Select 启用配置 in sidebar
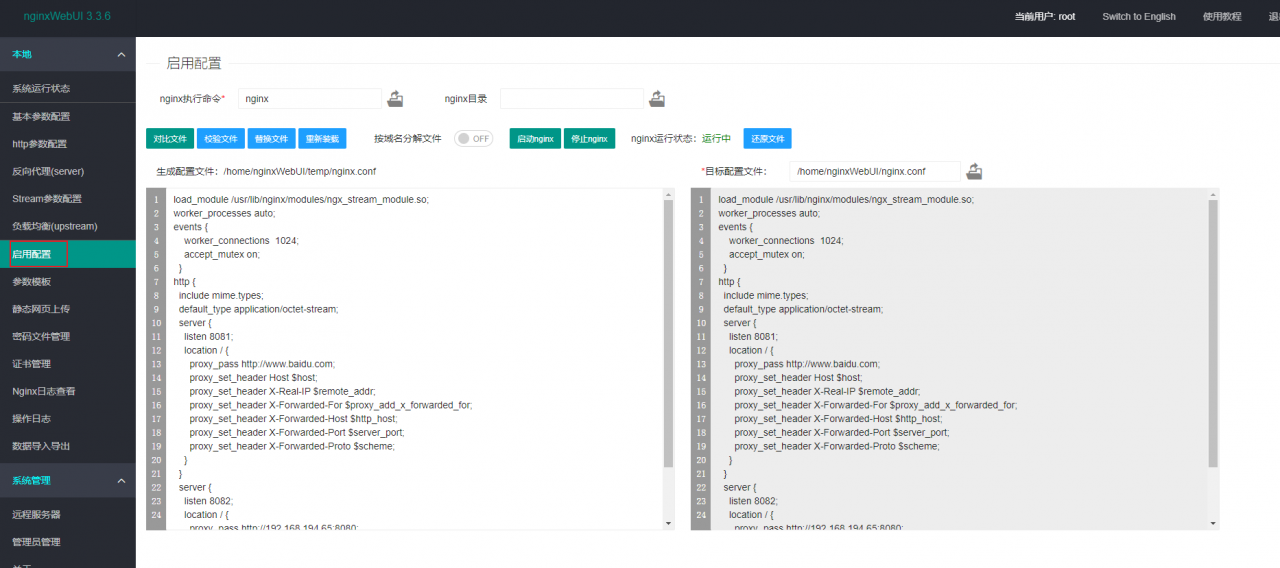Screen dimensions: 1280x568 [x=68, y=254]
